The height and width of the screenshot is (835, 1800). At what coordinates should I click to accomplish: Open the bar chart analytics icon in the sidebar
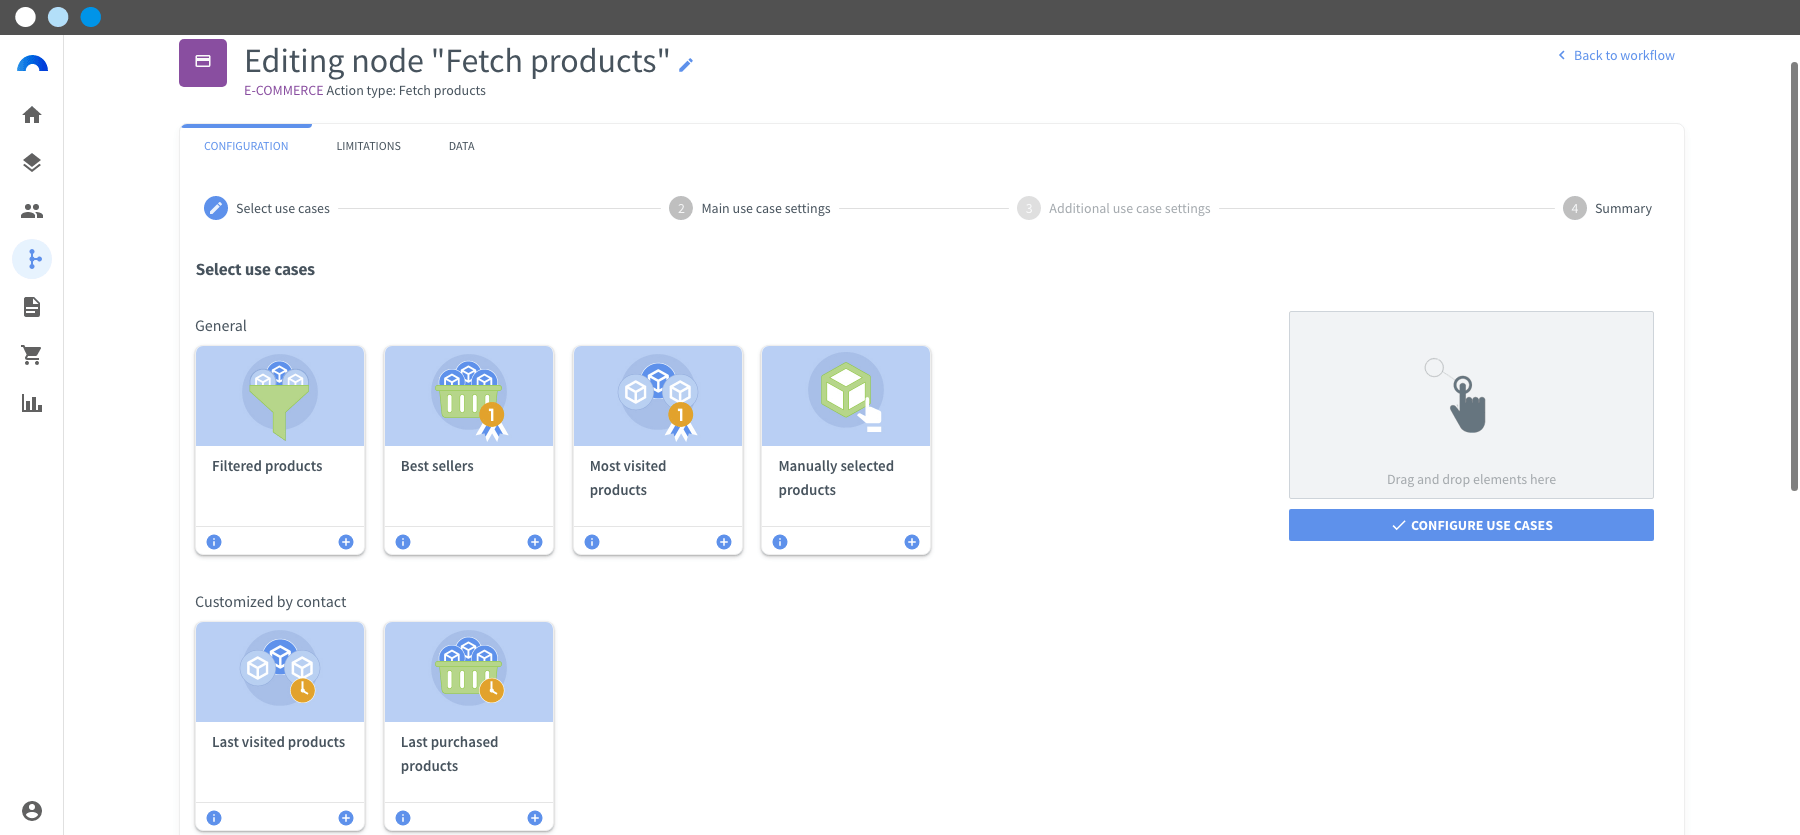(32, 403)
